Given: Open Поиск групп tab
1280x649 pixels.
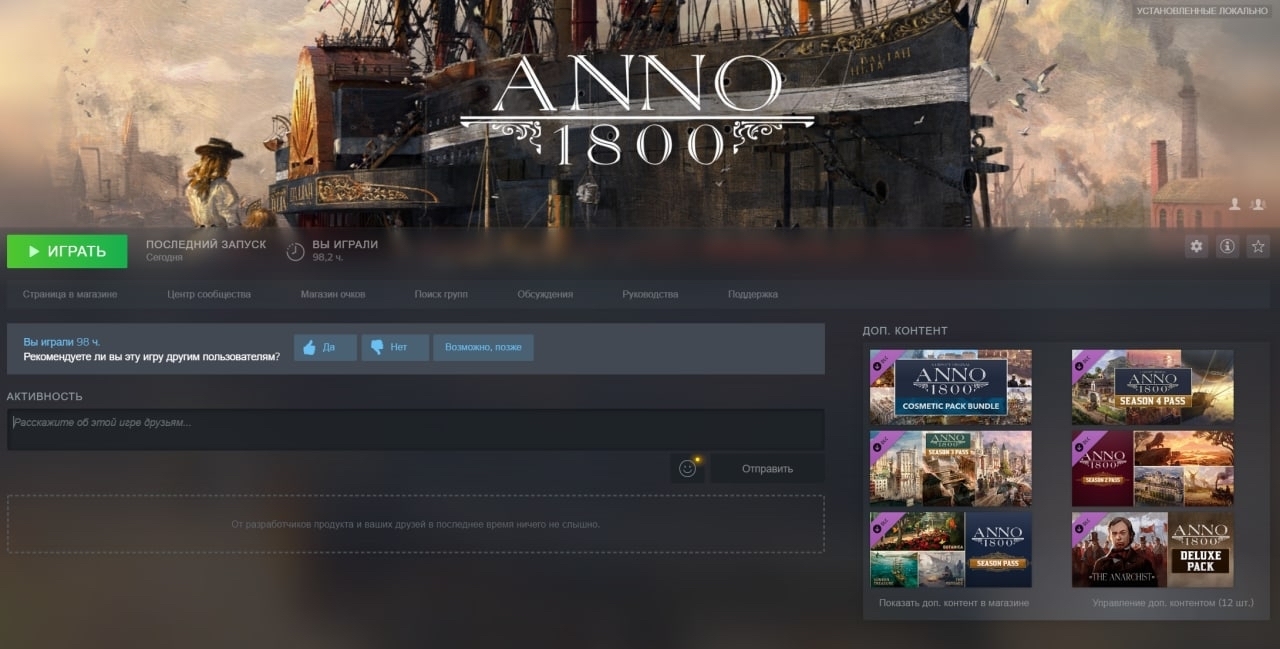Looking at the screenshot, I should (x=441, y=294).
